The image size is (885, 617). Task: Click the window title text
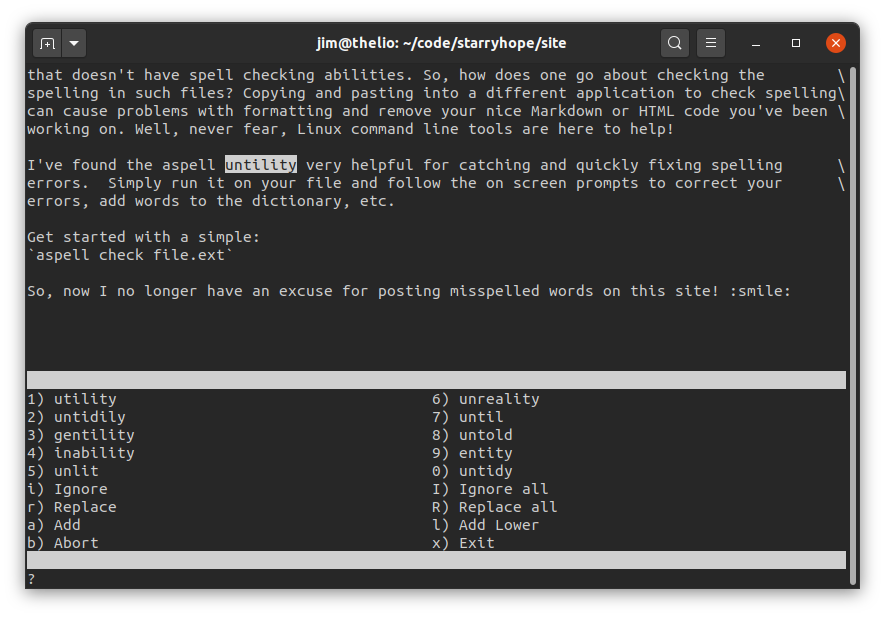[x=442, y=43]
